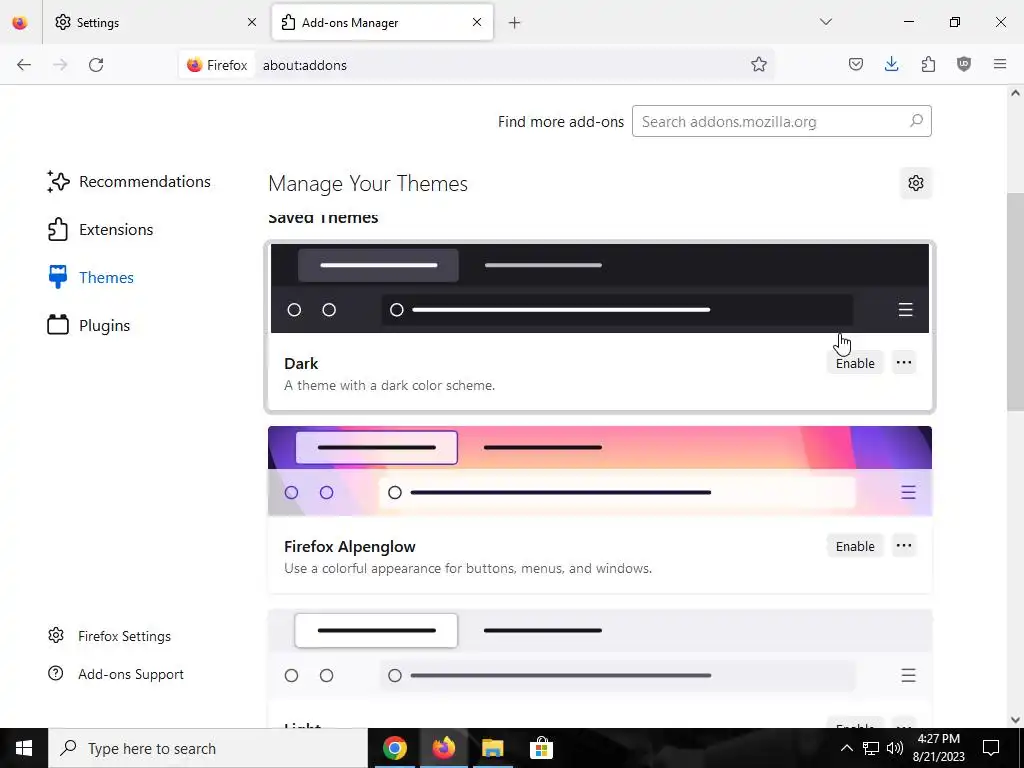Click the Firefox Alpenglow preview image
This screenshot has width=1024, height=768.
tap(600, 471)
